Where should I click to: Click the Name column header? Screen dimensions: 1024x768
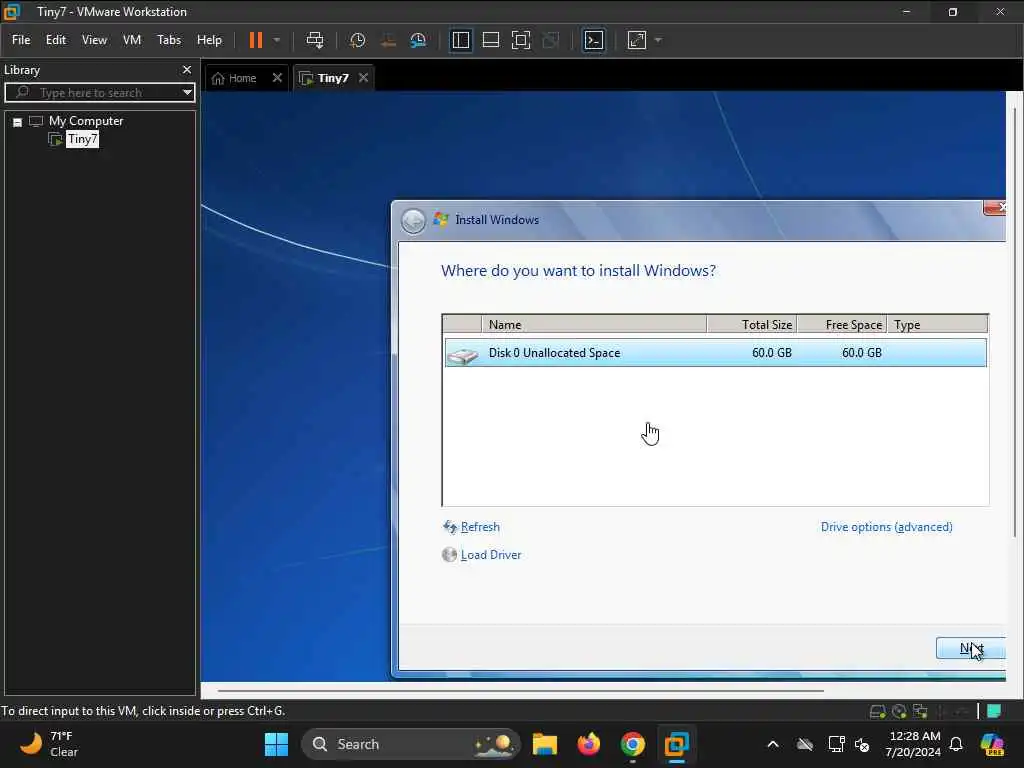tap(593, 325)
